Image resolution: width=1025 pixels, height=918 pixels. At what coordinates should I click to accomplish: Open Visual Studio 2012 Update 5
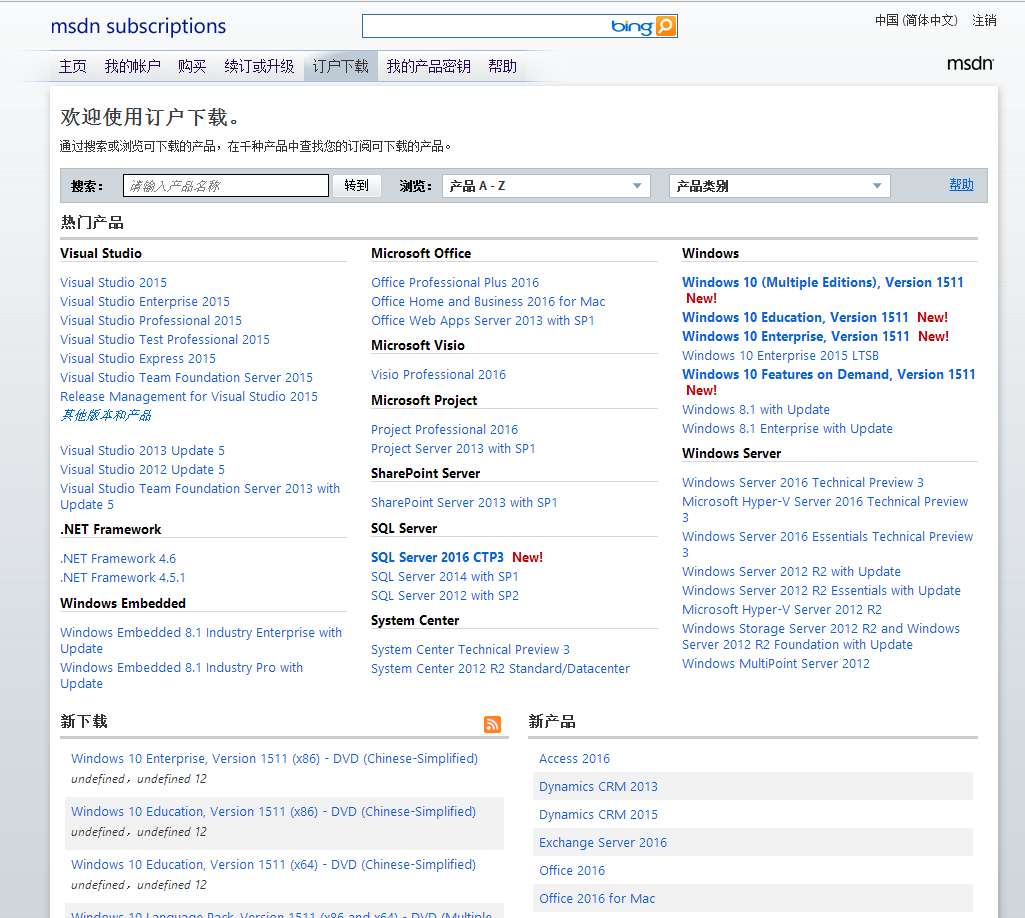click(x=143, y=469)
